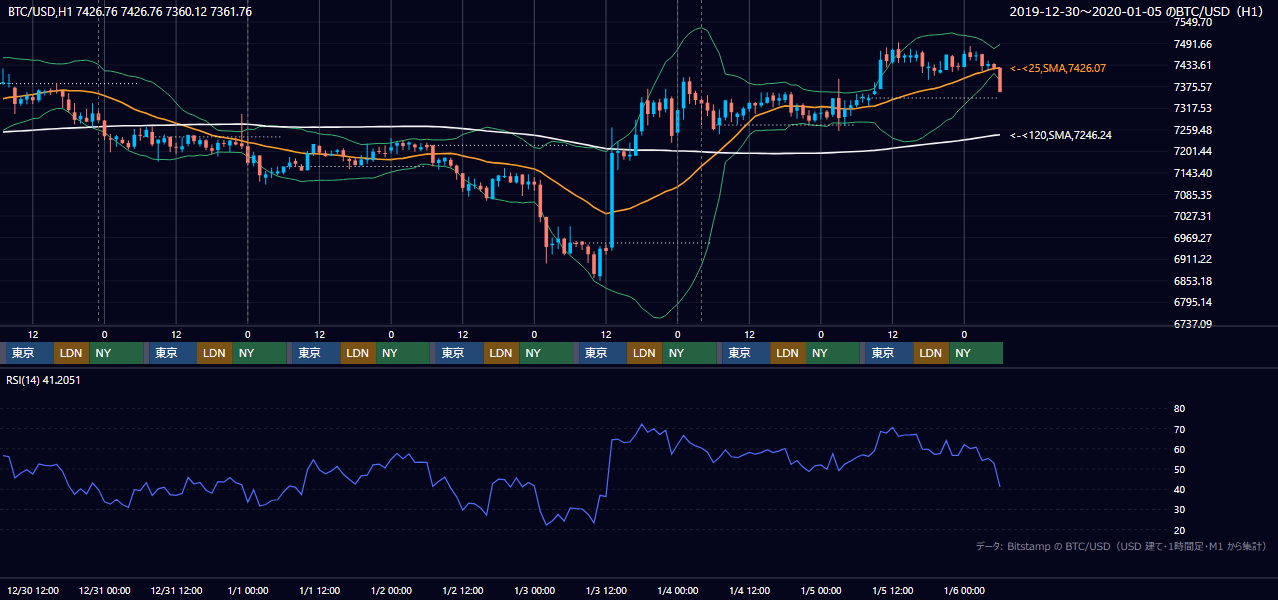
Task: Click the 1/4 00:00 date label
Action: coord(680,591)
